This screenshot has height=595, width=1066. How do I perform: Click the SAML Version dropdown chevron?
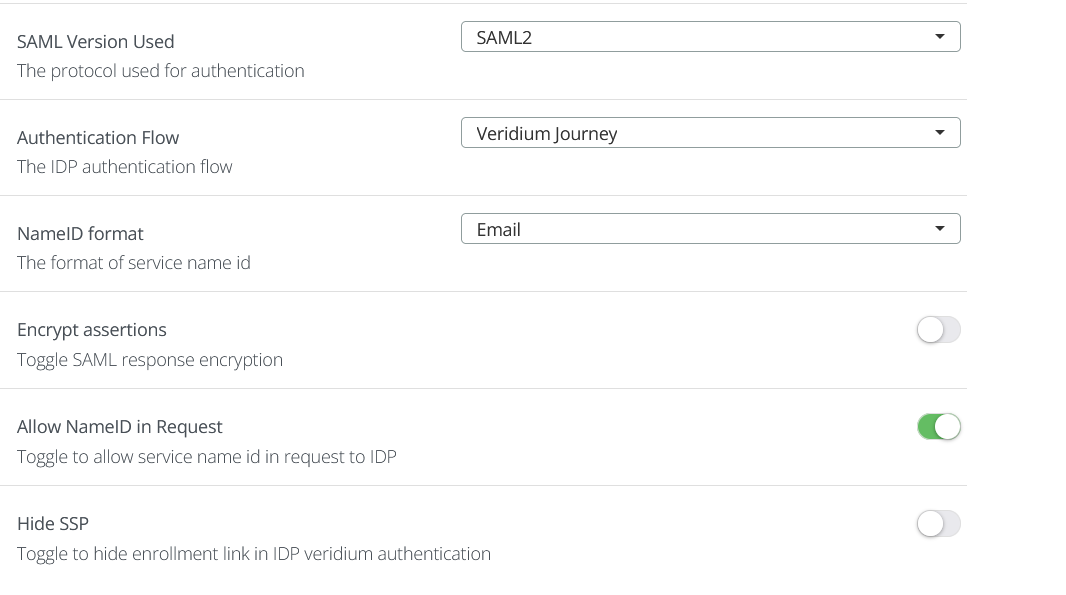[x=939, y=36]
